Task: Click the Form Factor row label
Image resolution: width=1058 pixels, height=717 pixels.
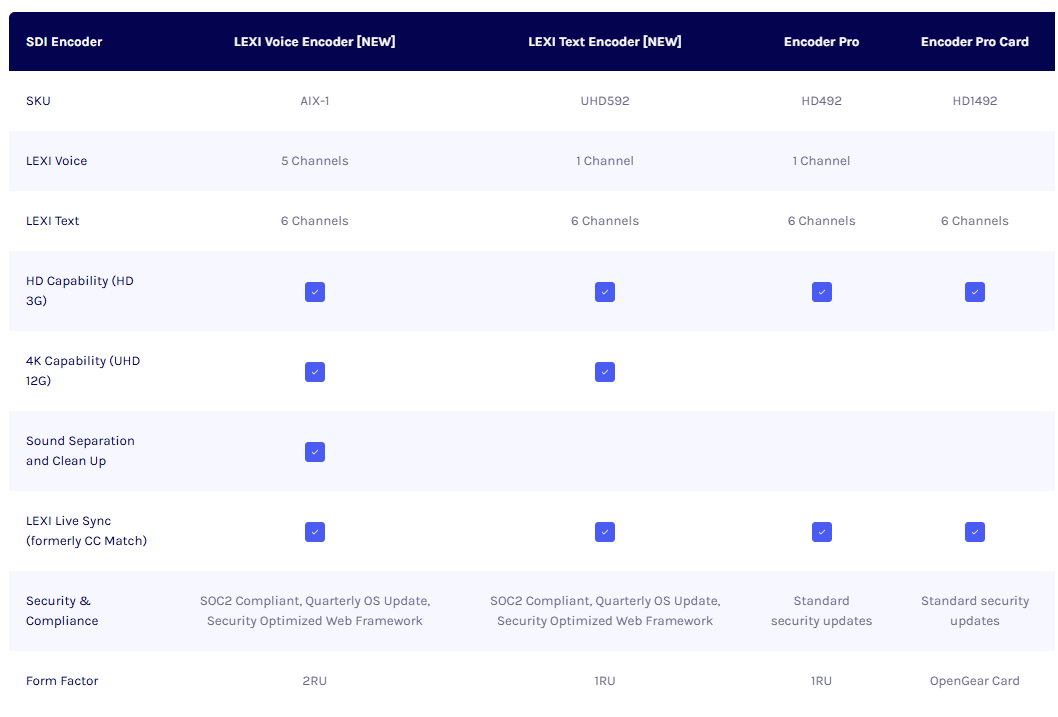Action: pos(62,681)
